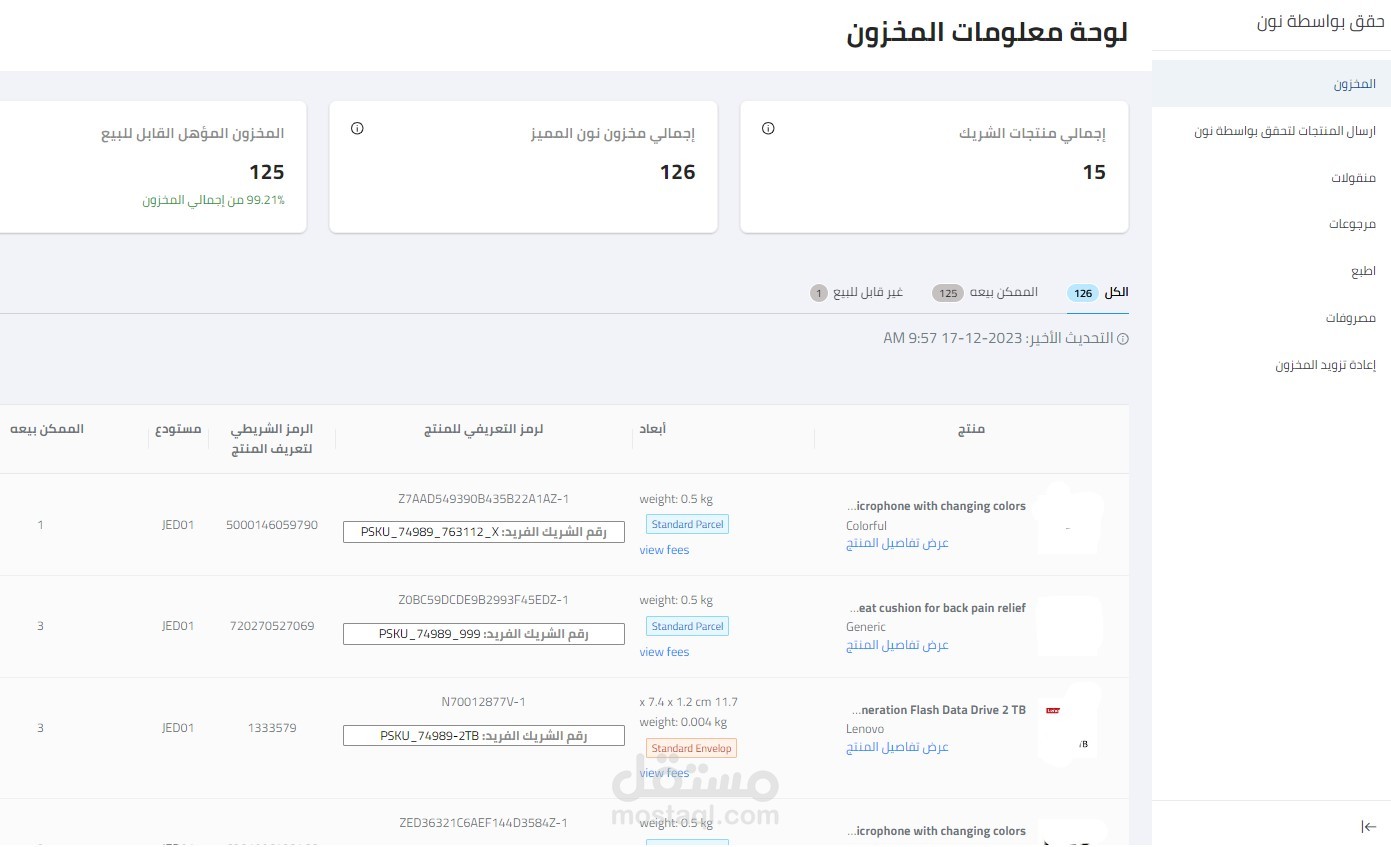The image size is (1391, 847).
Task: Click product title 'eat cushion for back pain relief'
Action: point(937,608)
